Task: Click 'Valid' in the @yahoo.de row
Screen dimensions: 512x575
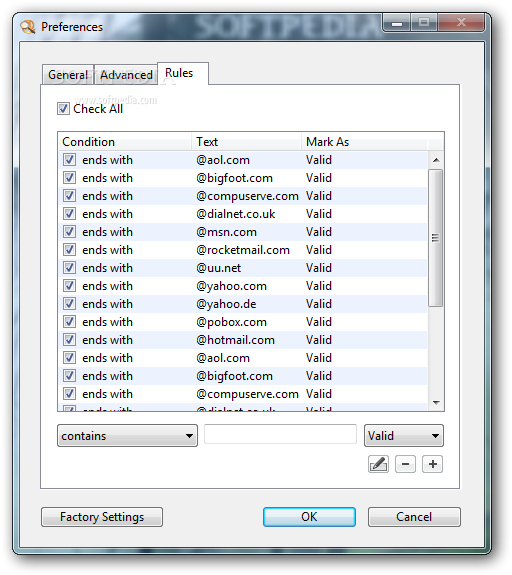Action: 319,304
